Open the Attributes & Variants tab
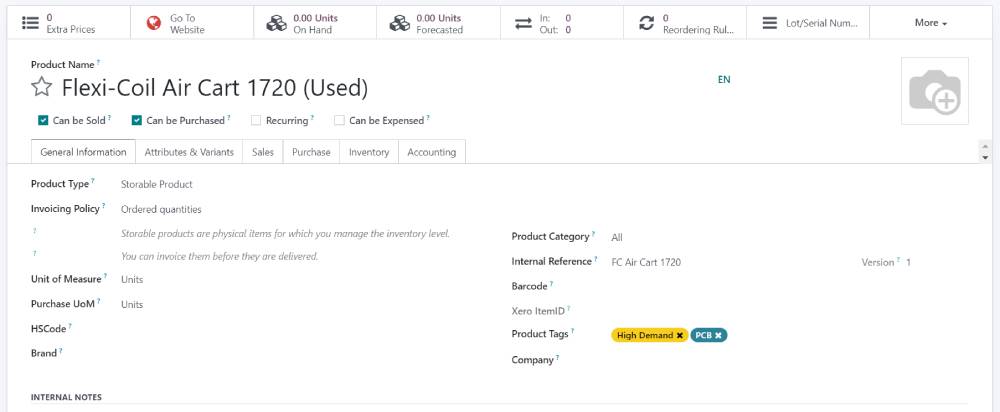 189,152
